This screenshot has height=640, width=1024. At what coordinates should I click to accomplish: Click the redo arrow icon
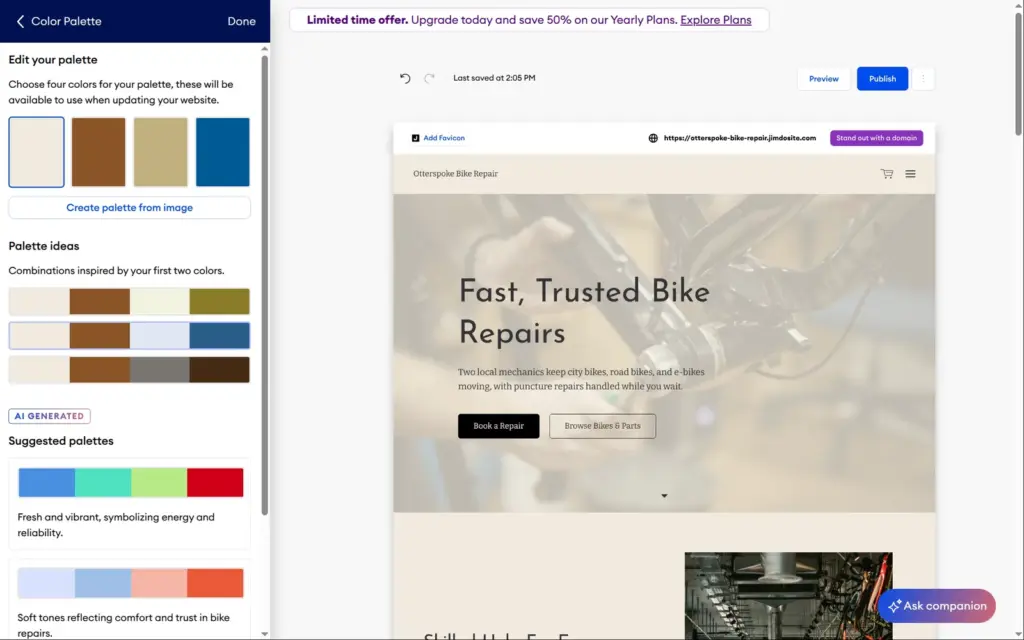[x=429, y=78]
